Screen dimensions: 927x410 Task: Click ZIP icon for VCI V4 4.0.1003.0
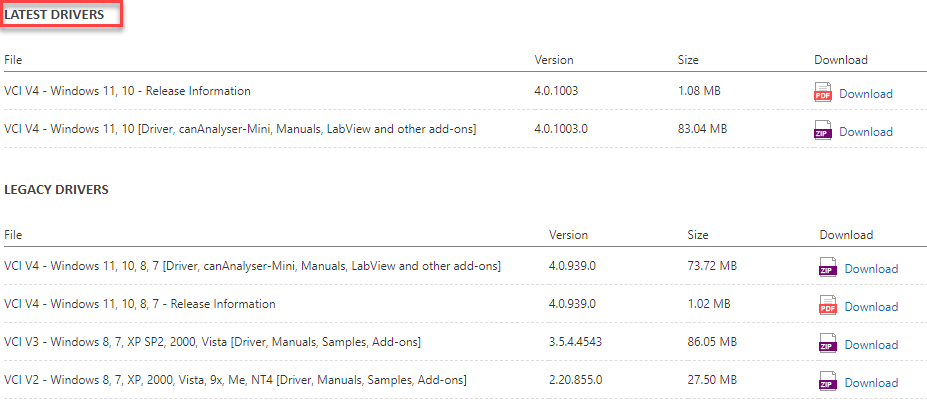click(823, 131)
